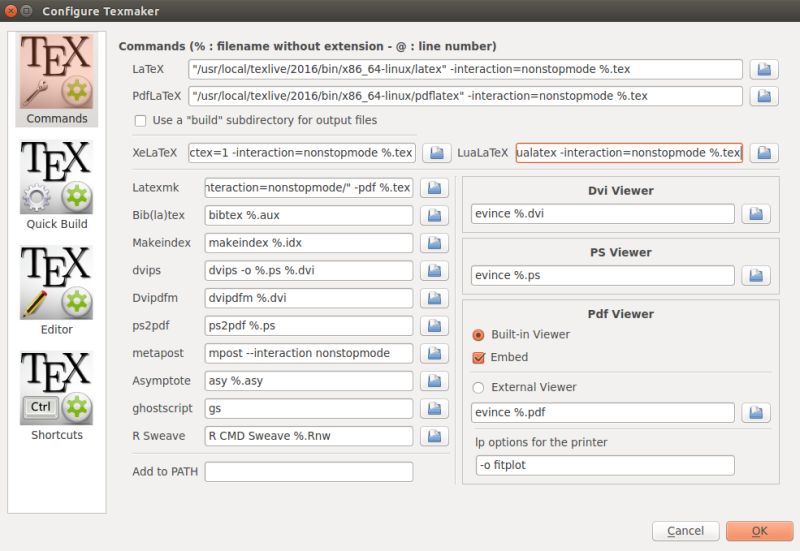Focus the Makeindex command field
The width and height of the screenshot is (800, 551).
tap(309, 243)
